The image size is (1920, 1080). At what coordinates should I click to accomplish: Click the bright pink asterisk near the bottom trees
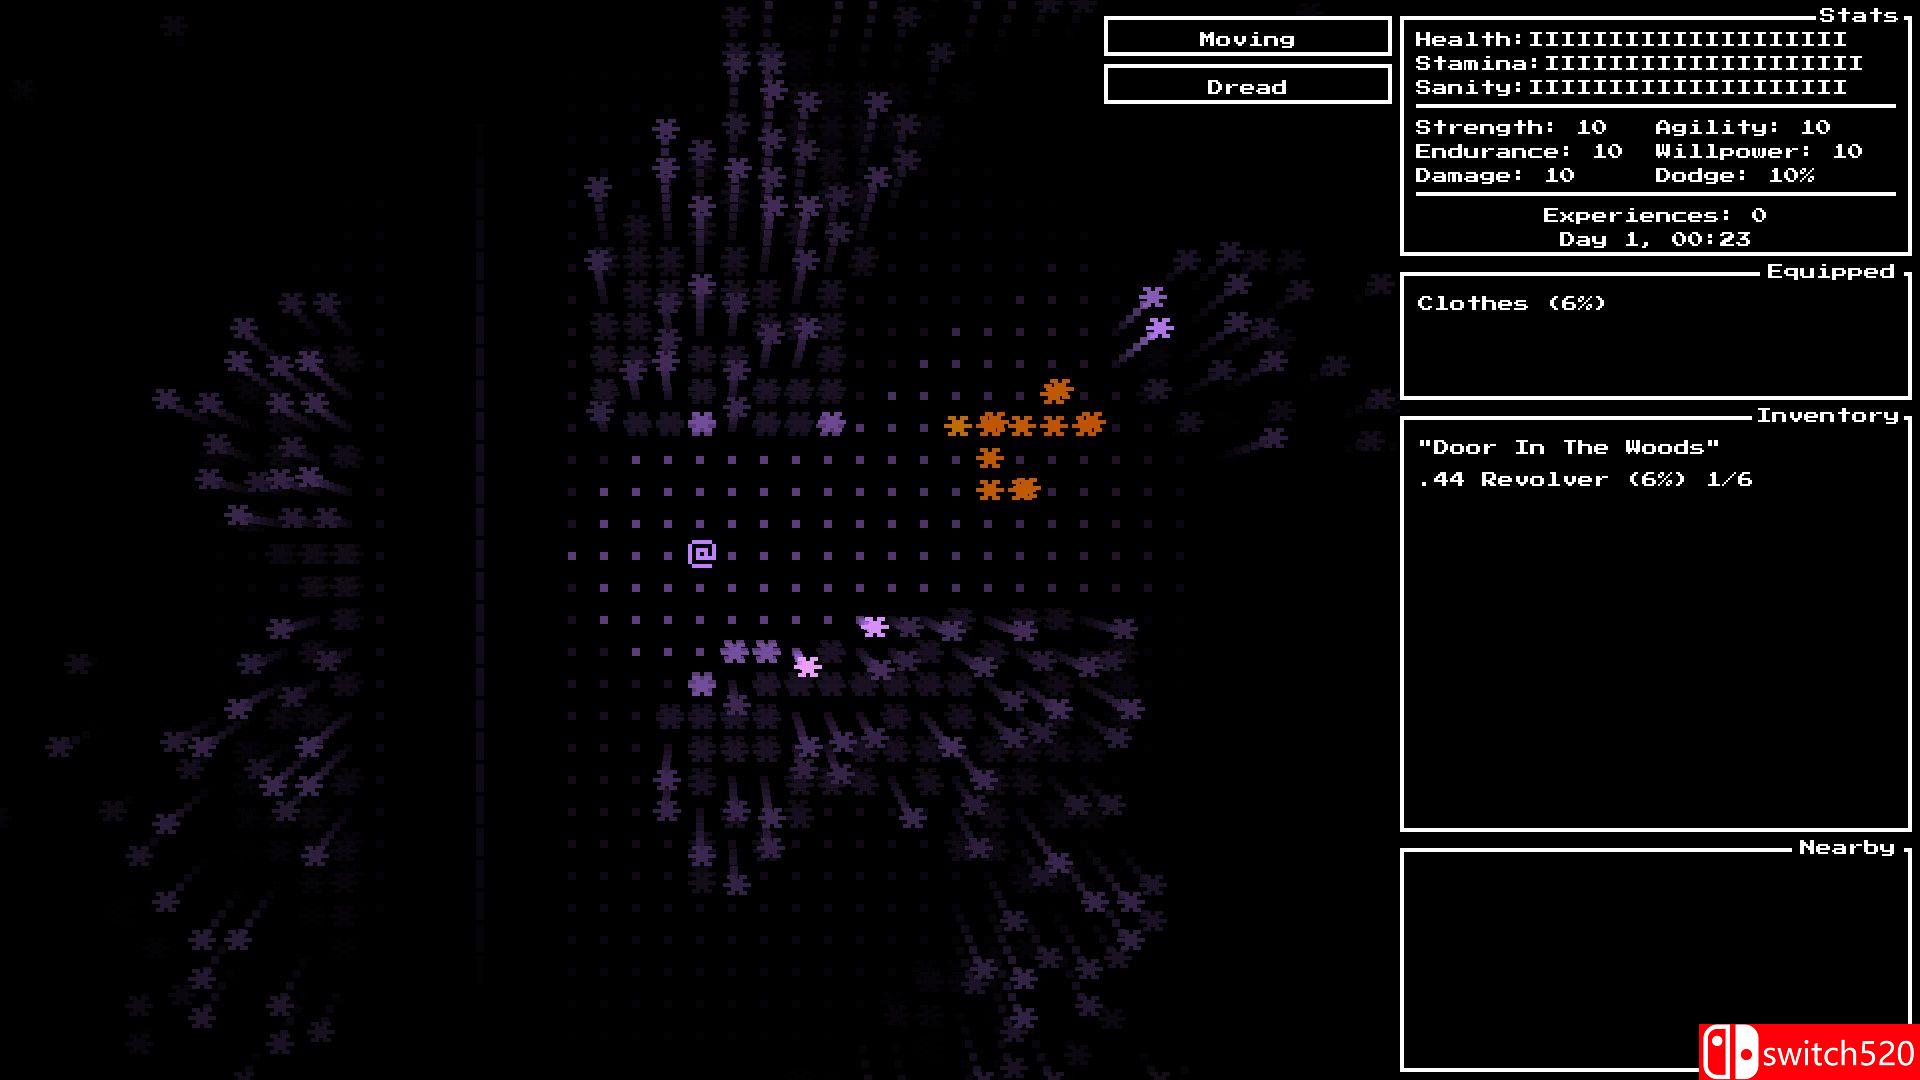(807, 666)
